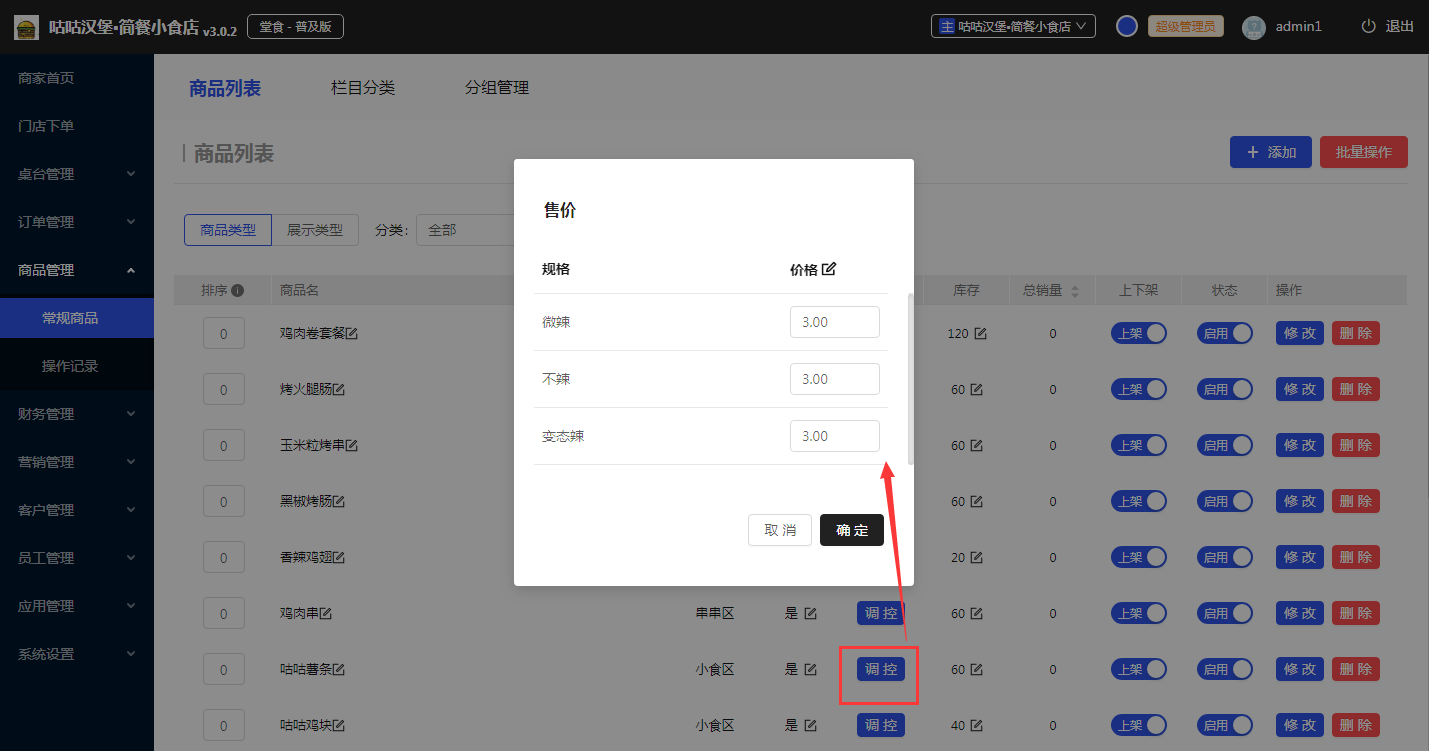This screenshot has width=1429, height=751.
Task: Click the sort arrows beside 总销量
Action: [1075, 291]
